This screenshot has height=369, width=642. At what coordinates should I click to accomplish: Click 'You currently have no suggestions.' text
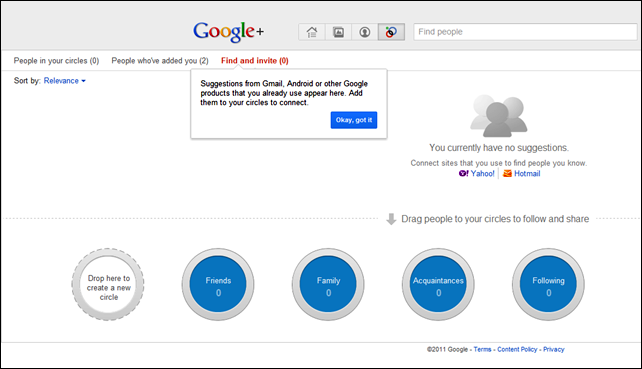pos(499,148)
